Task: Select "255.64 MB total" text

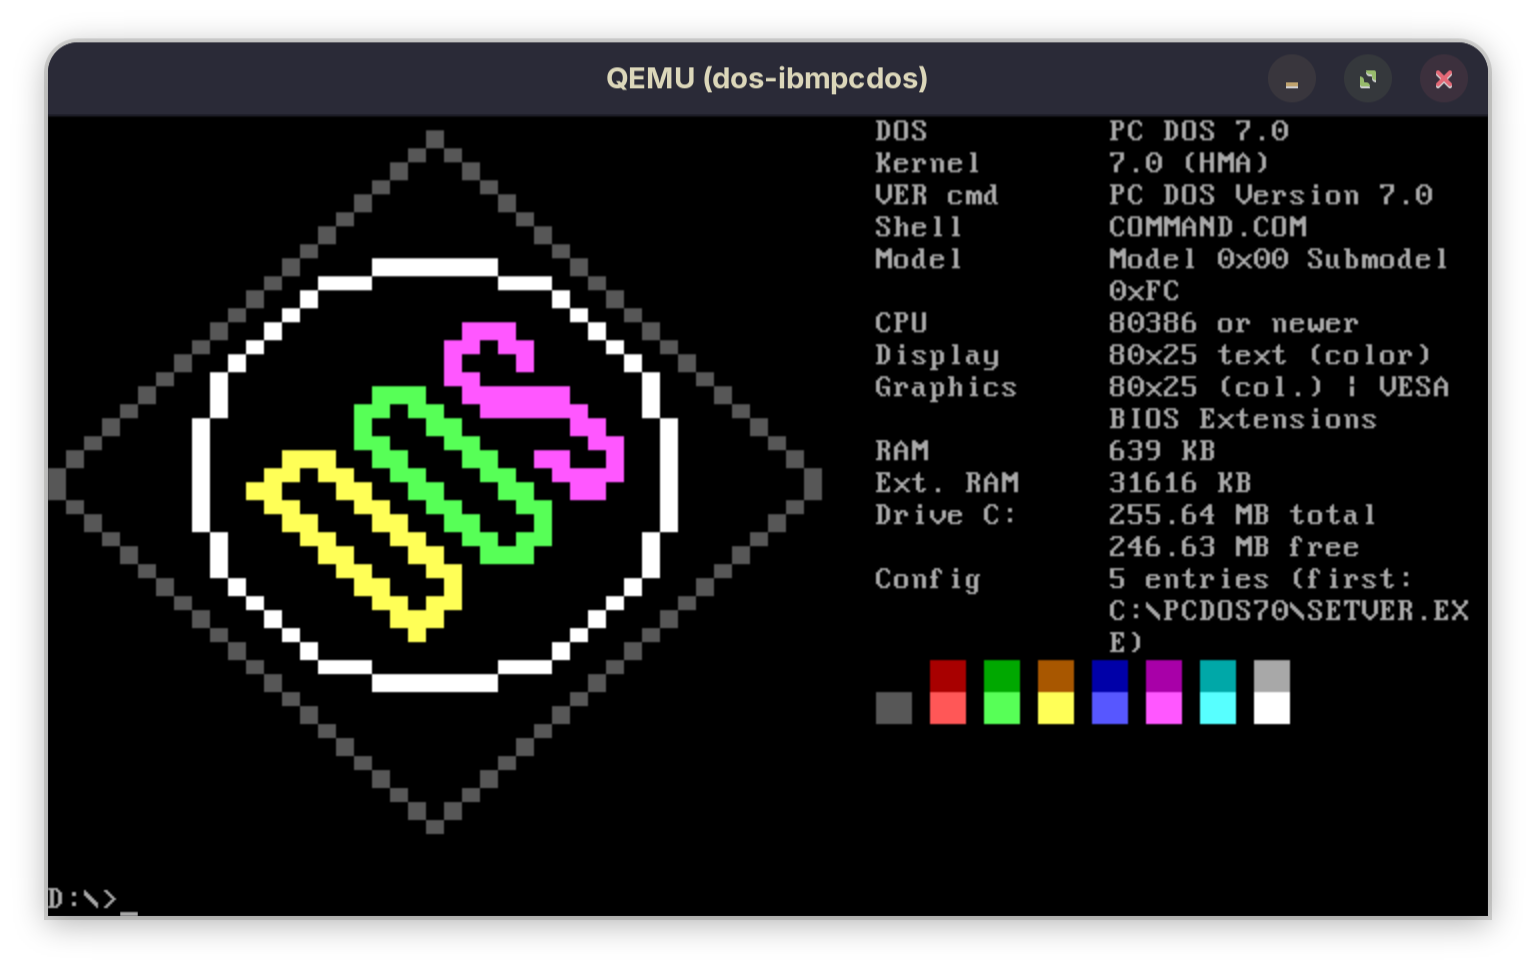Action: coord(1243,515)
